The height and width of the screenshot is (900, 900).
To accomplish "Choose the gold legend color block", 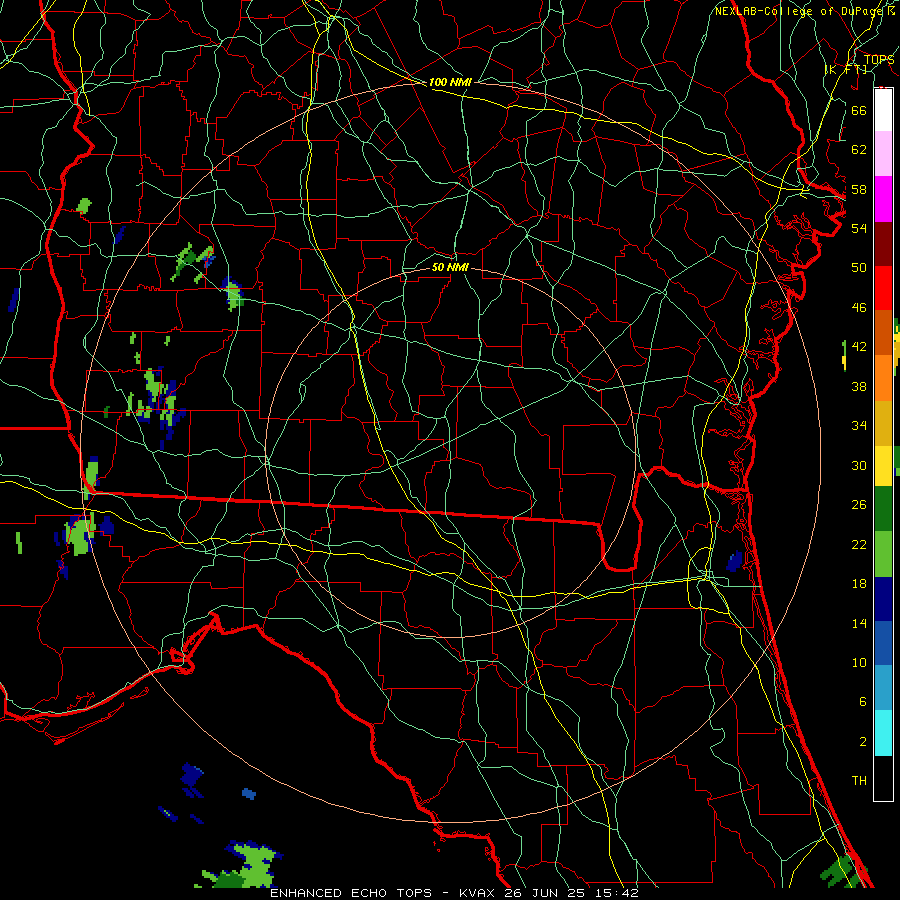I will point(883,422).
